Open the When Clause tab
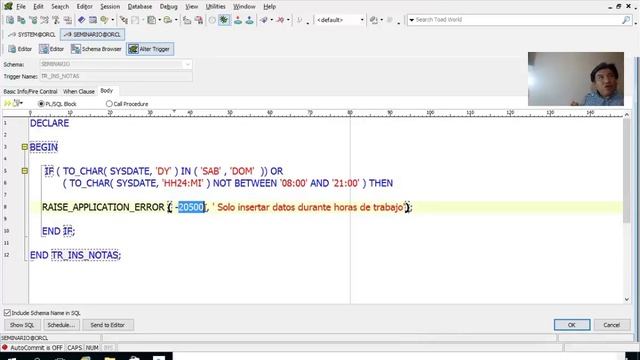 (x=79, y=91)
